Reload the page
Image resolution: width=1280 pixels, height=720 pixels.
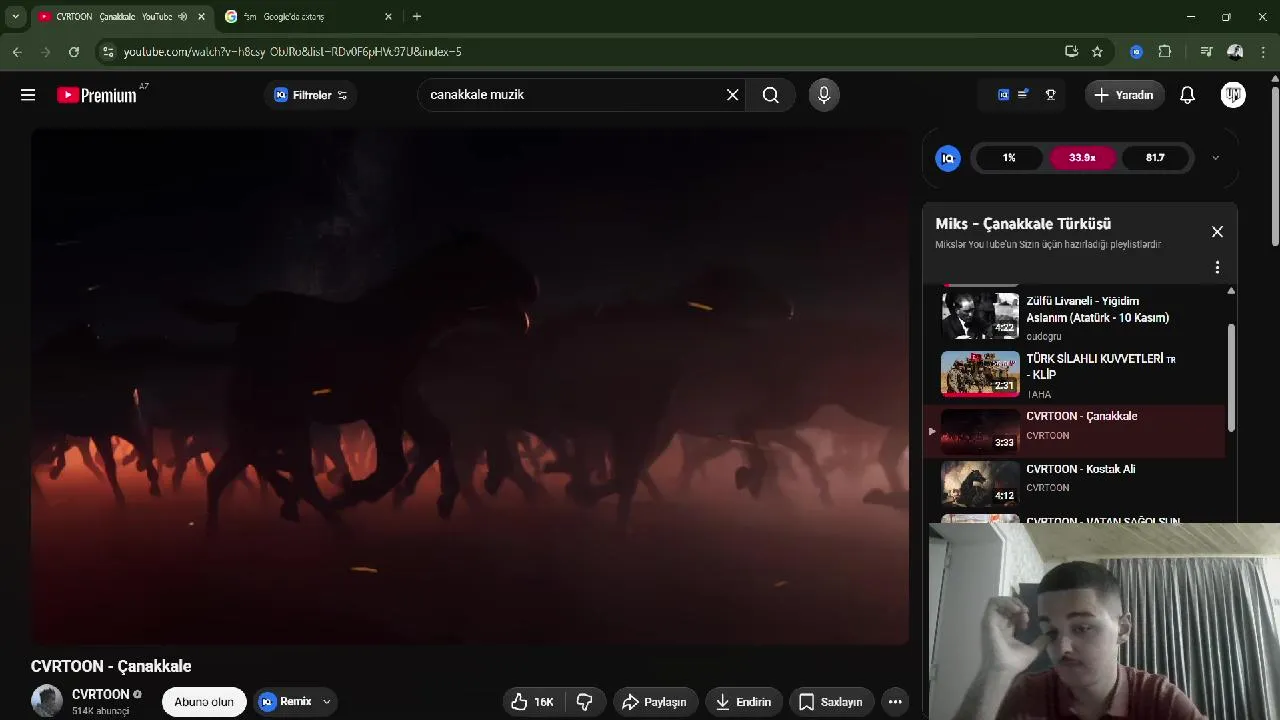click(74, 52)
